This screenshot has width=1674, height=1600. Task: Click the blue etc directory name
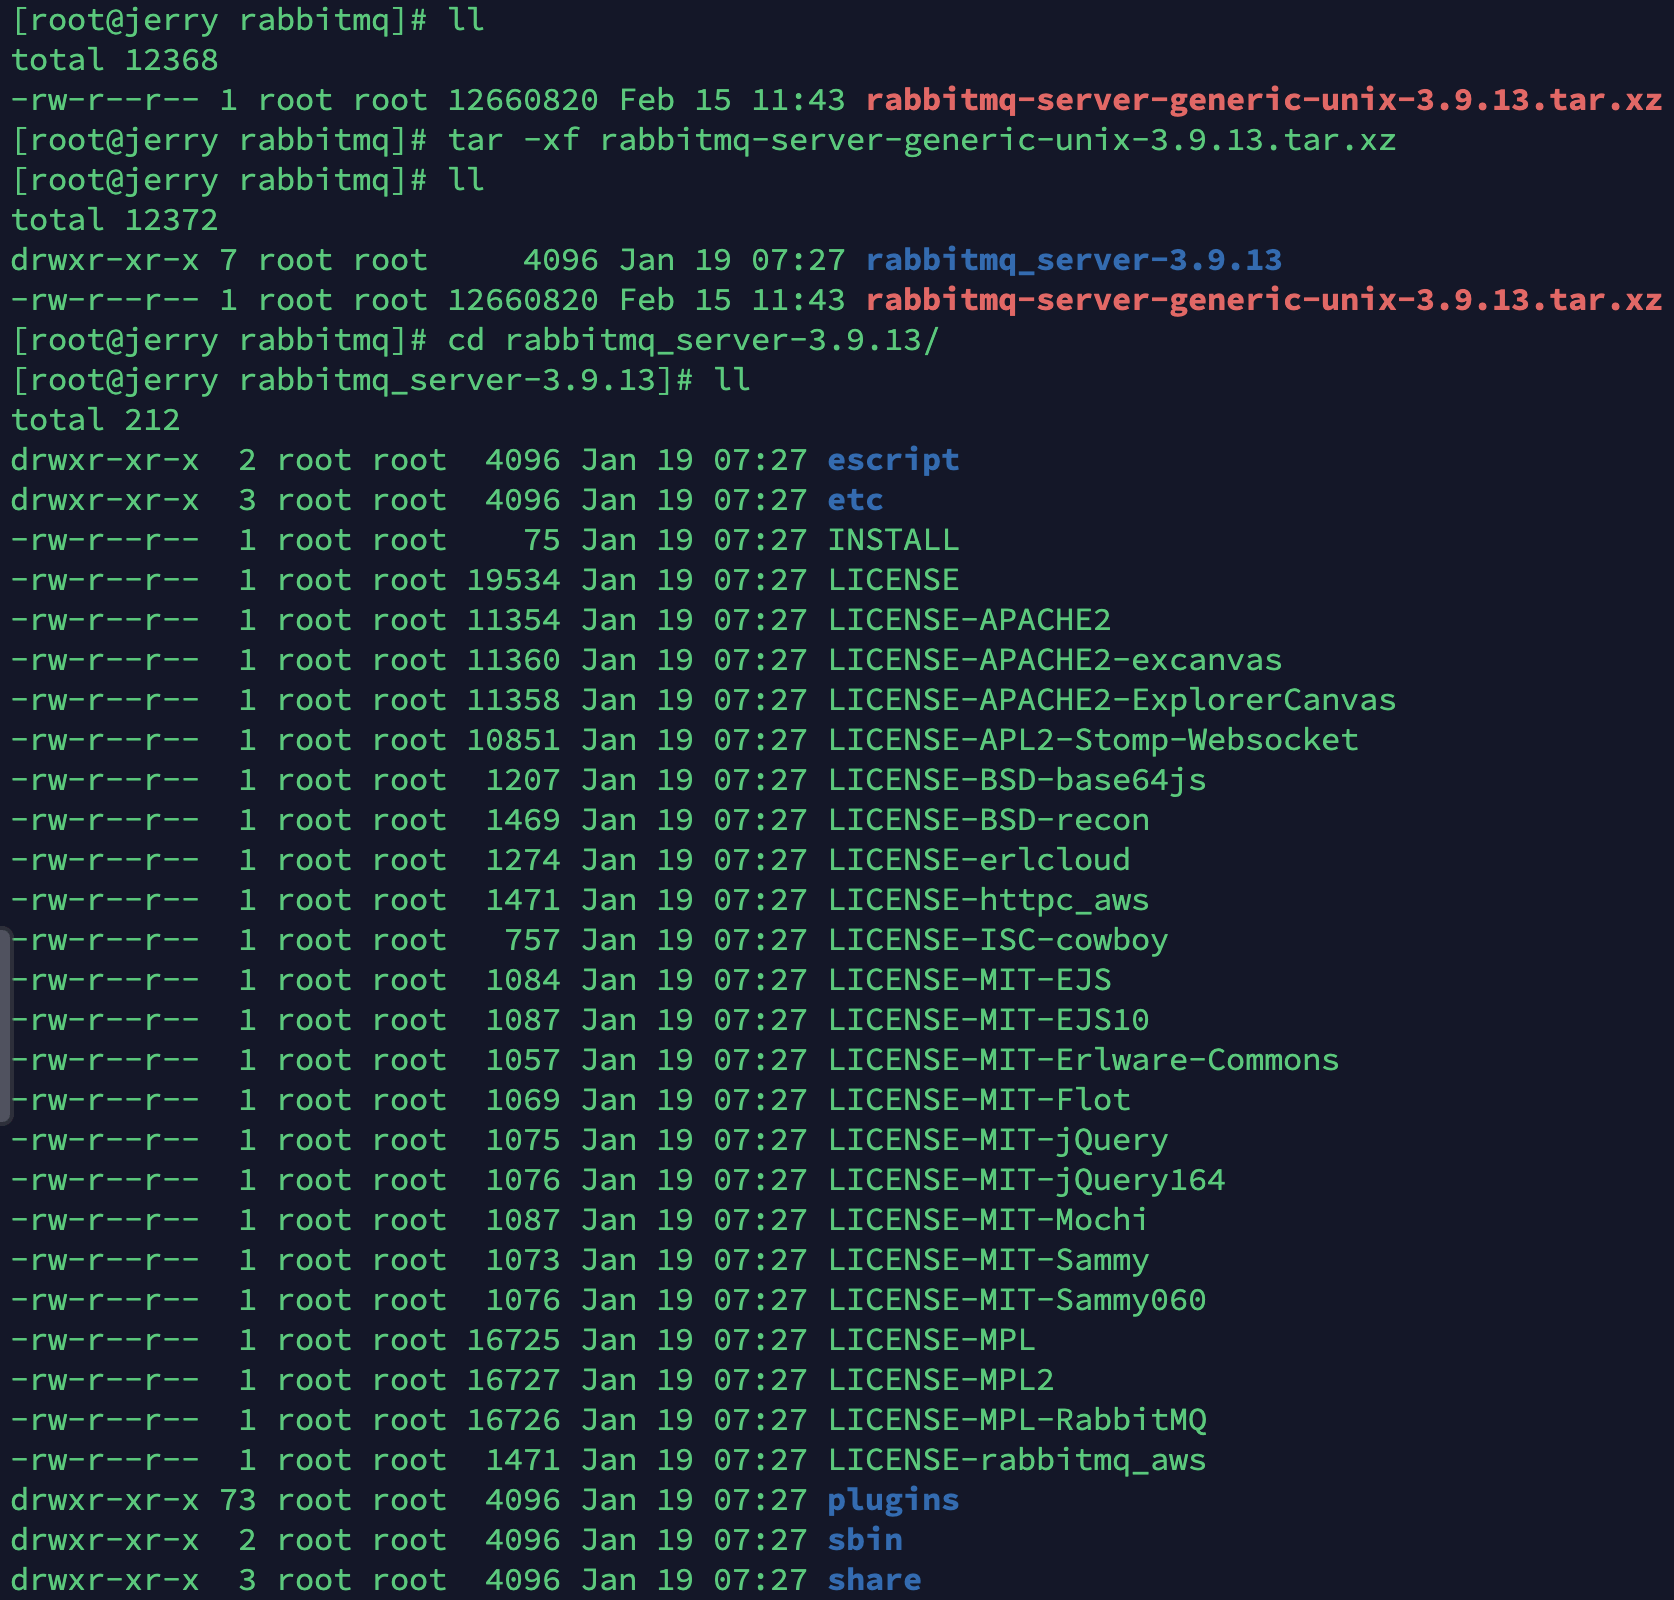click(855, 500)
